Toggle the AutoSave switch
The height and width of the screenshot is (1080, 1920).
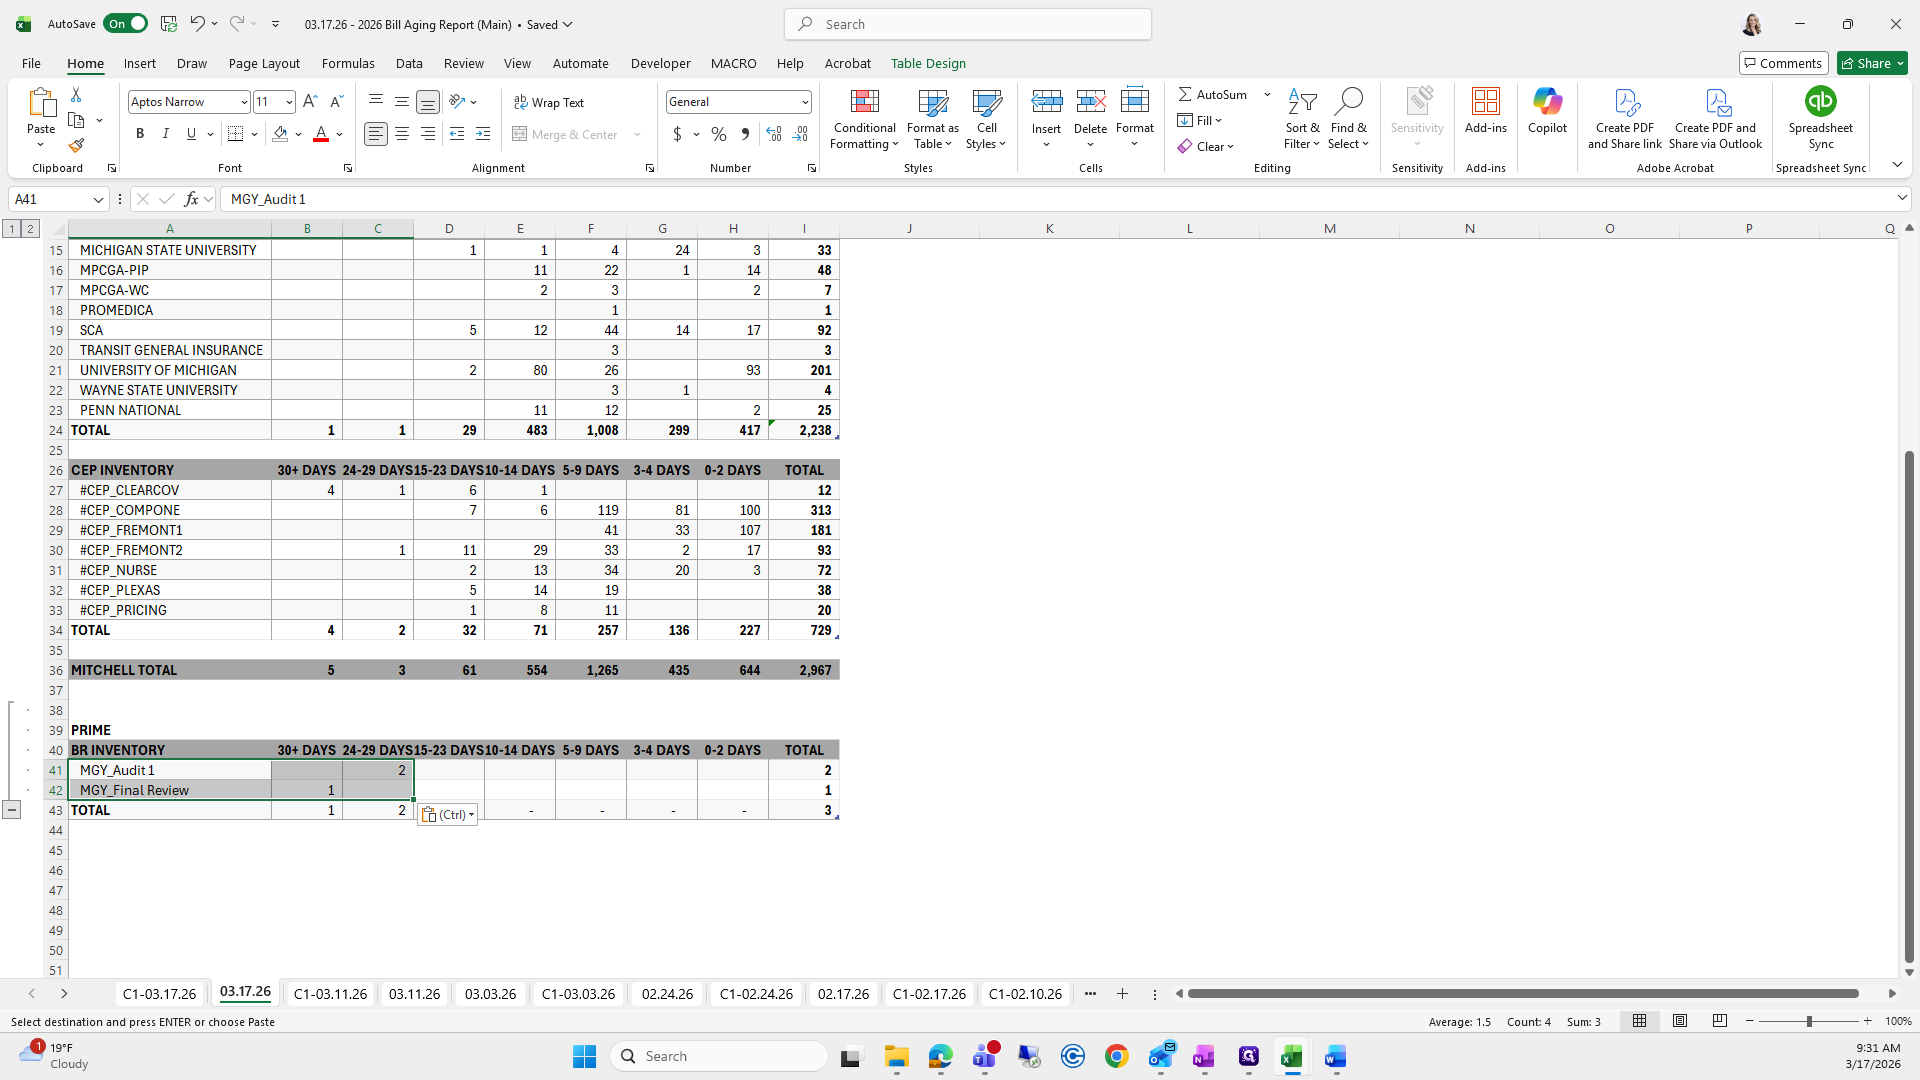[x=126, y=24]
